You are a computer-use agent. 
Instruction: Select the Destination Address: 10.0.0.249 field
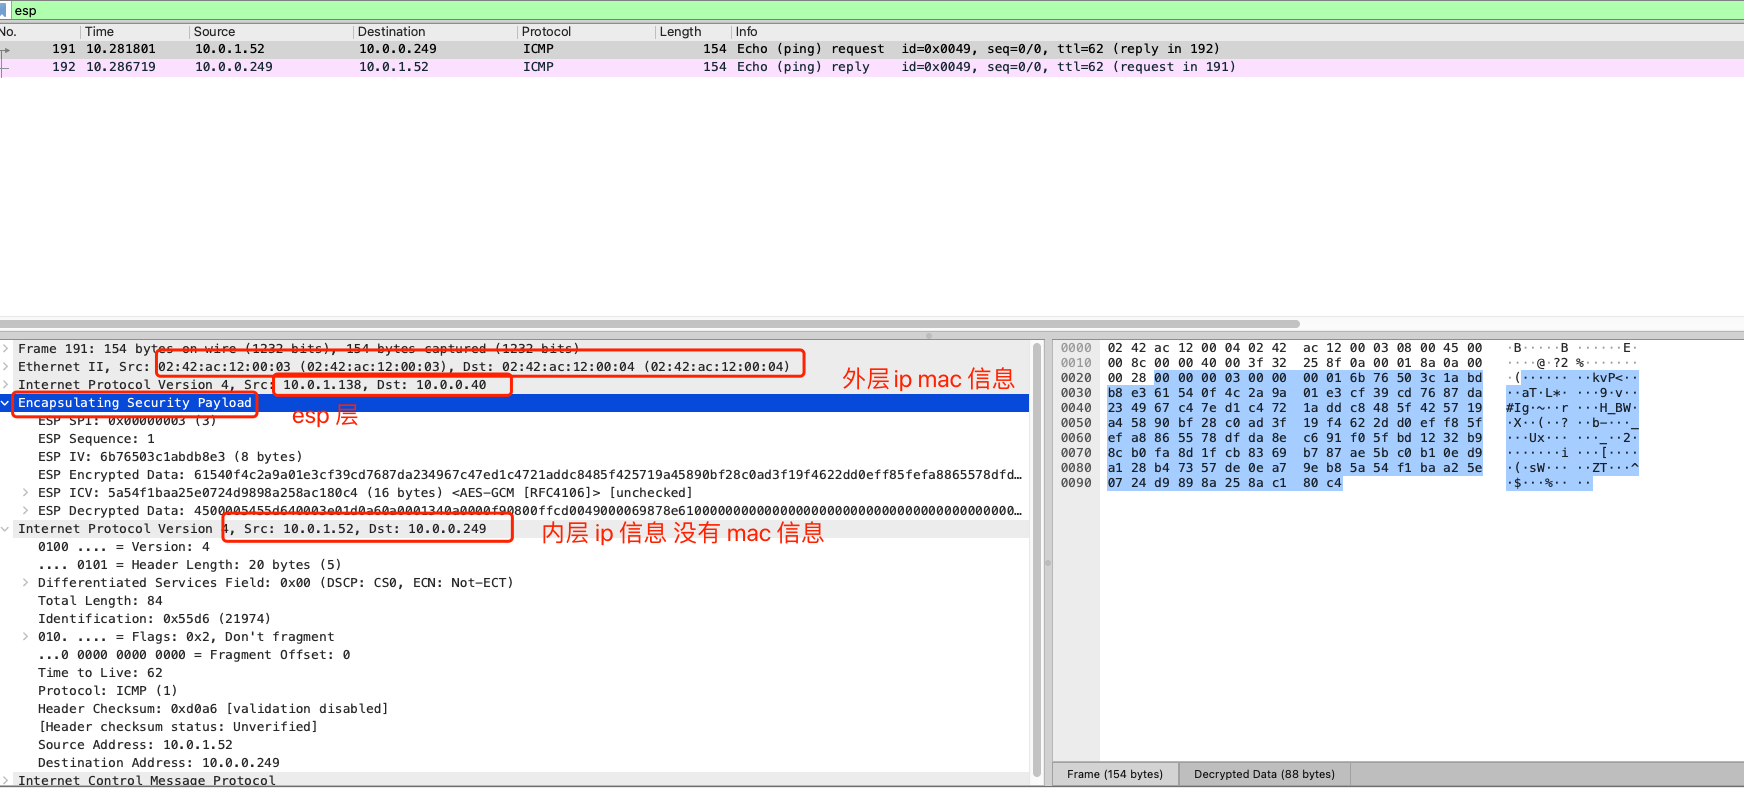click(x=159, y=763)
